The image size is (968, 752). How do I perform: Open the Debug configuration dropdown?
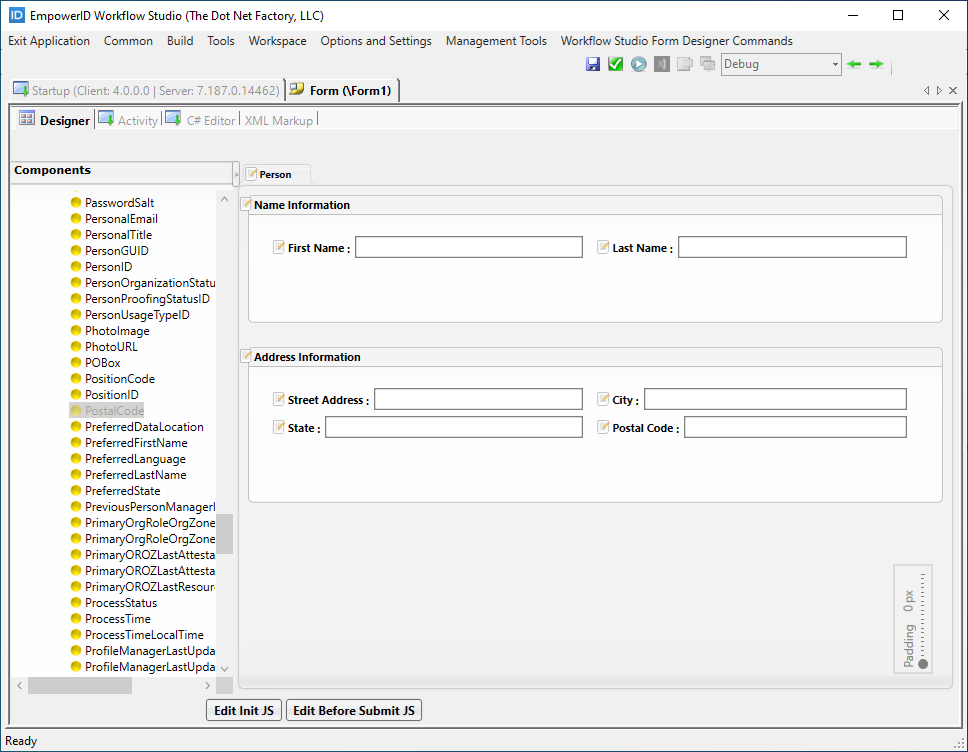(x=835, y=64)
